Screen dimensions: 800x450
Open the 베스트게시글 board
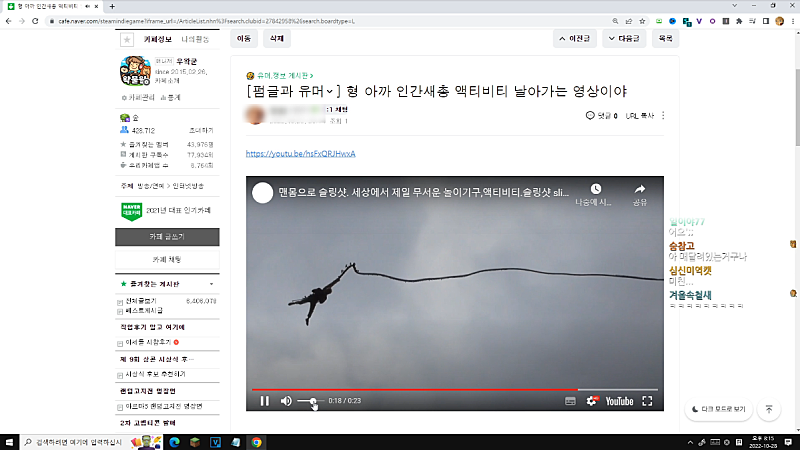[144, 311]
